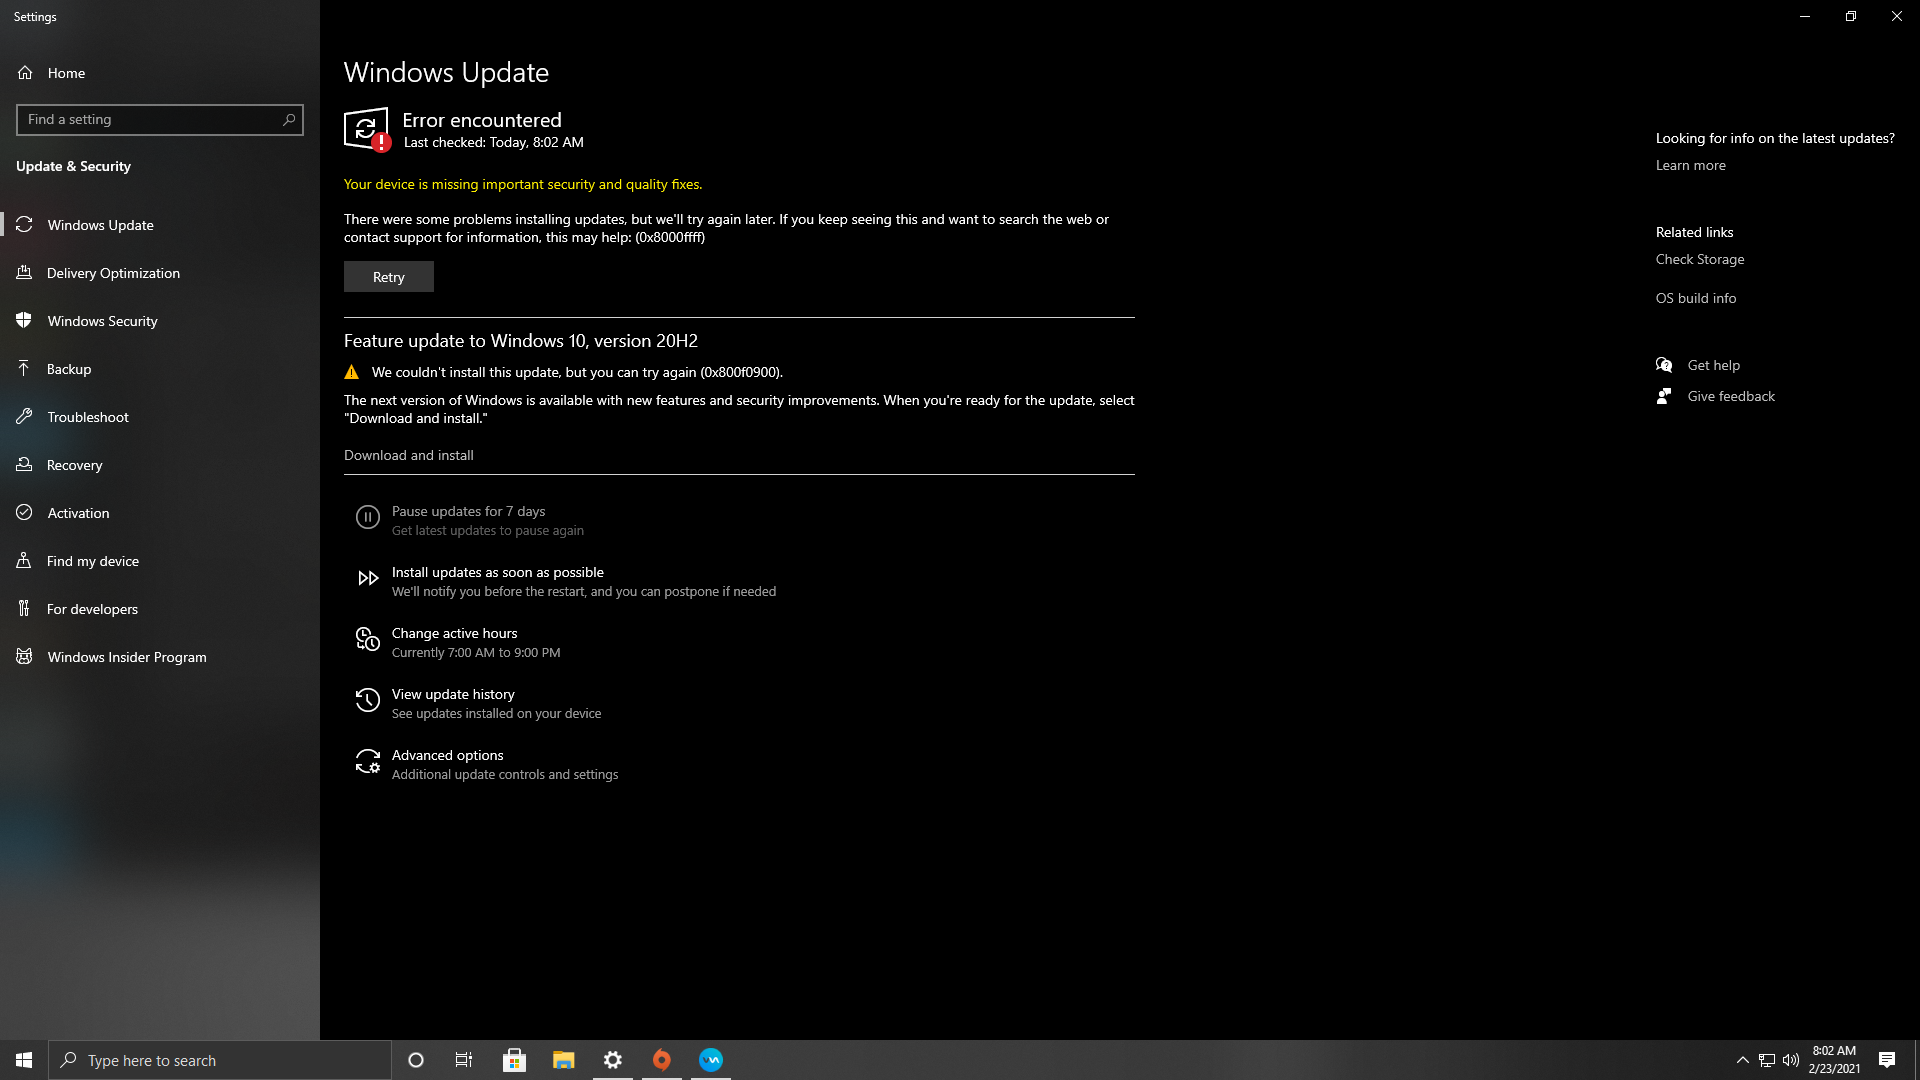This screenshot has width=1920, height=1080.
Task: Click the update error status icon
Action: click(367, 130)
